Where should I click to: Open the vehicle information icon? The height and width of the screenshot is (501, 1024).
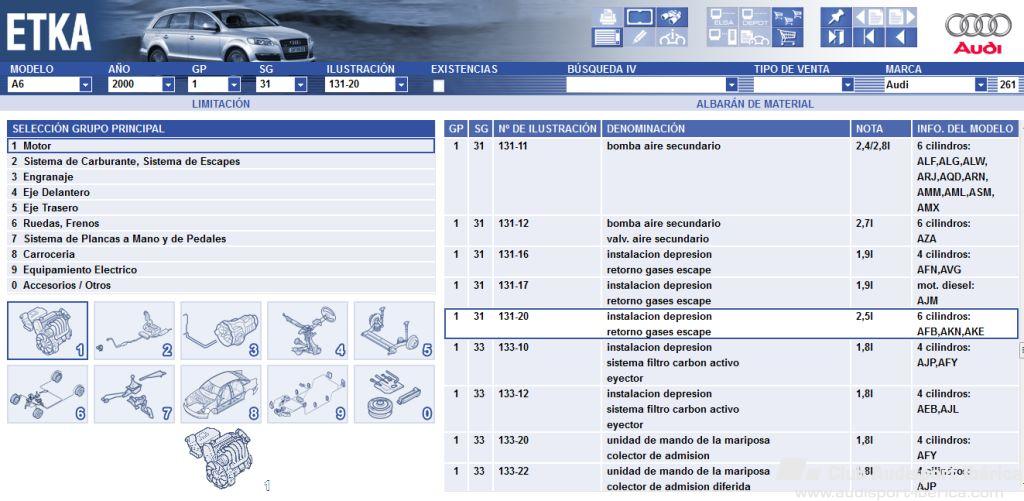672,37
